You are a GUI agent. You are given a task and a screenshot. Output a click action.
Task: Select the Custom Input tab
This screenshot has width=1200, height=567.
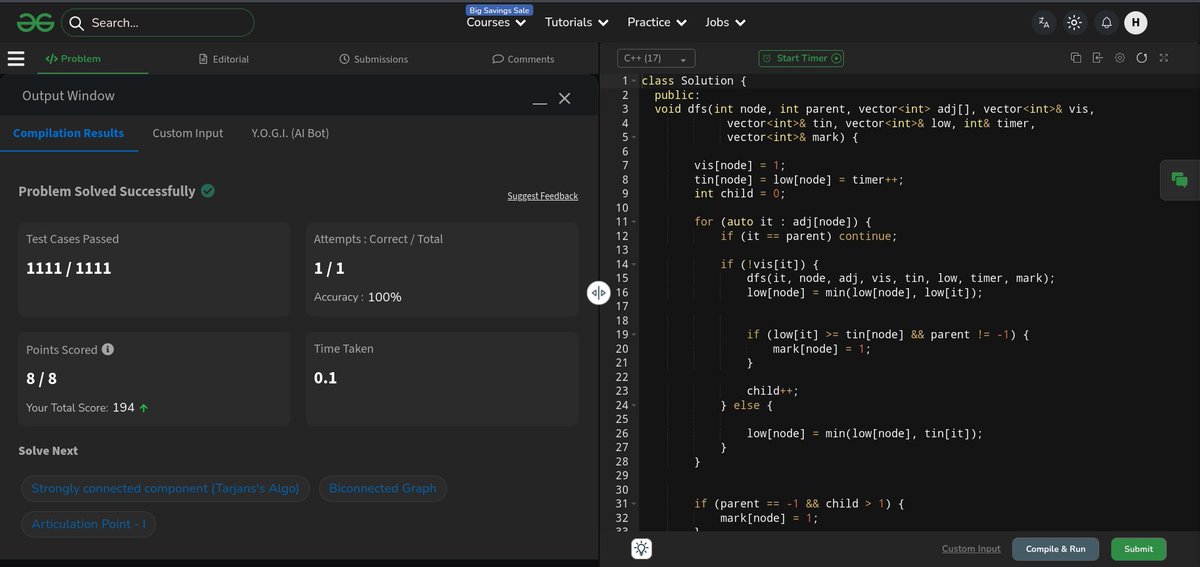coord(188,132)
